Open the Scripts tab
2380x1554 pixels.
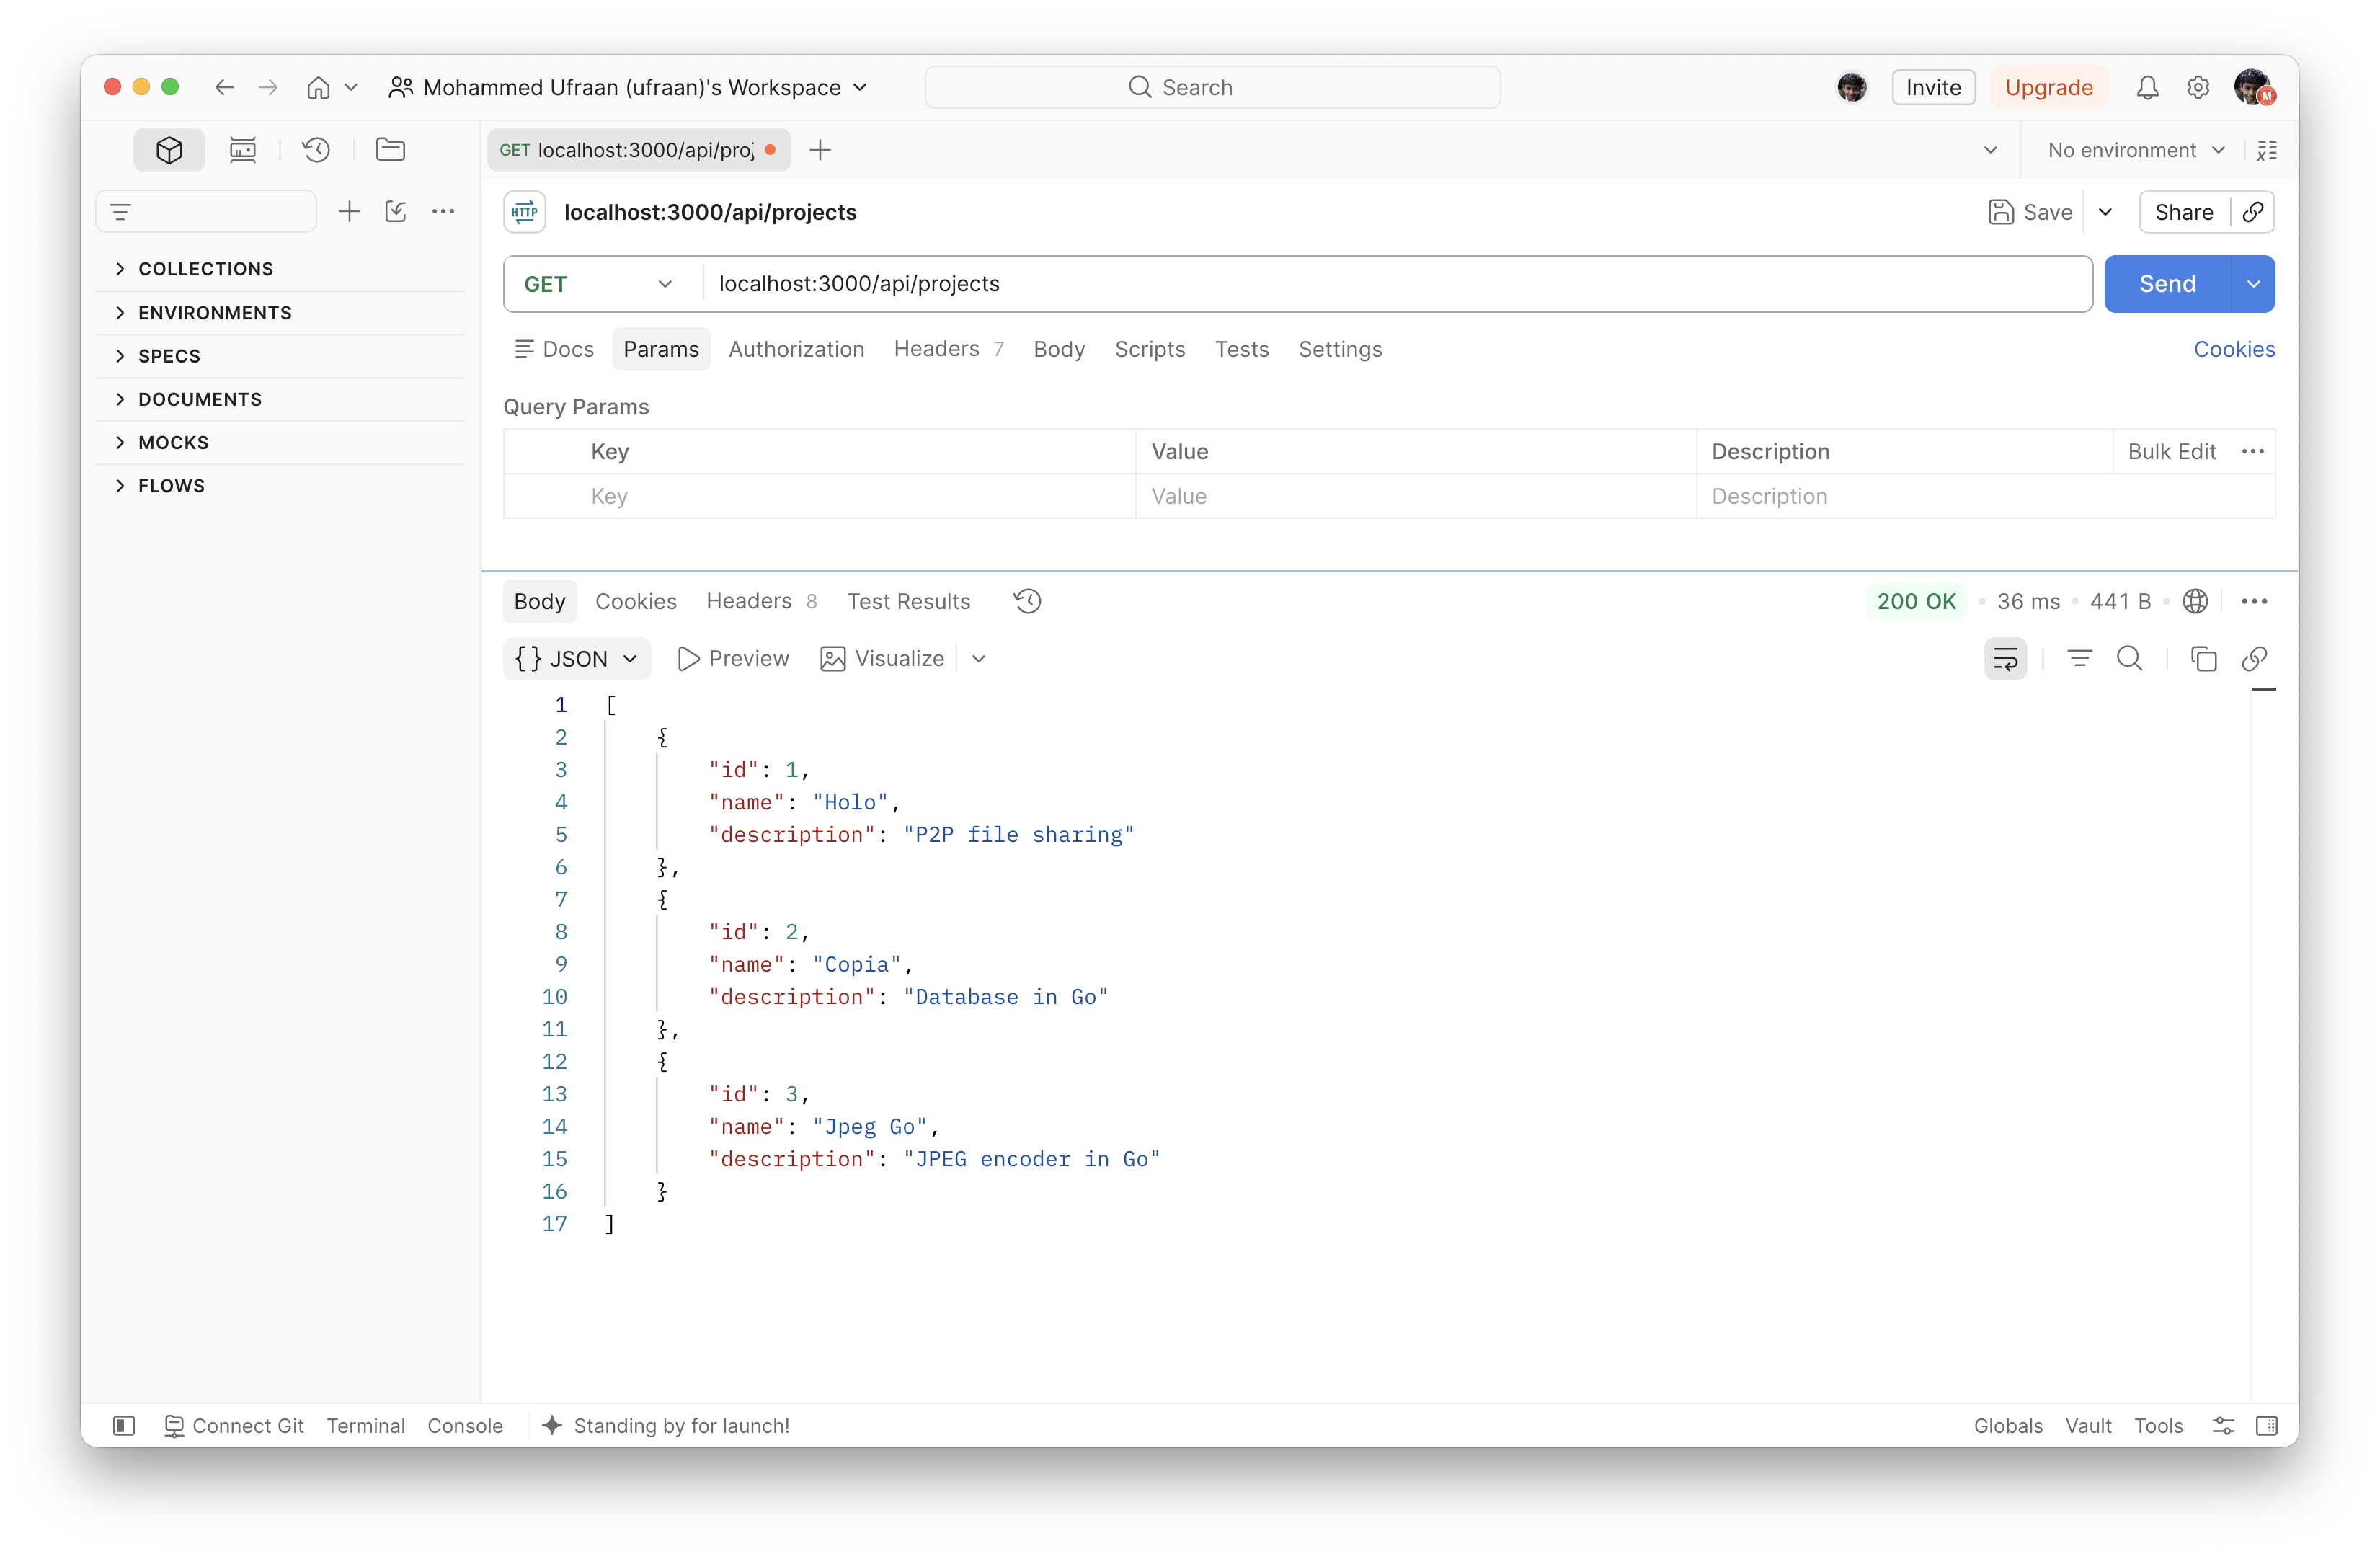(1149, 349)
